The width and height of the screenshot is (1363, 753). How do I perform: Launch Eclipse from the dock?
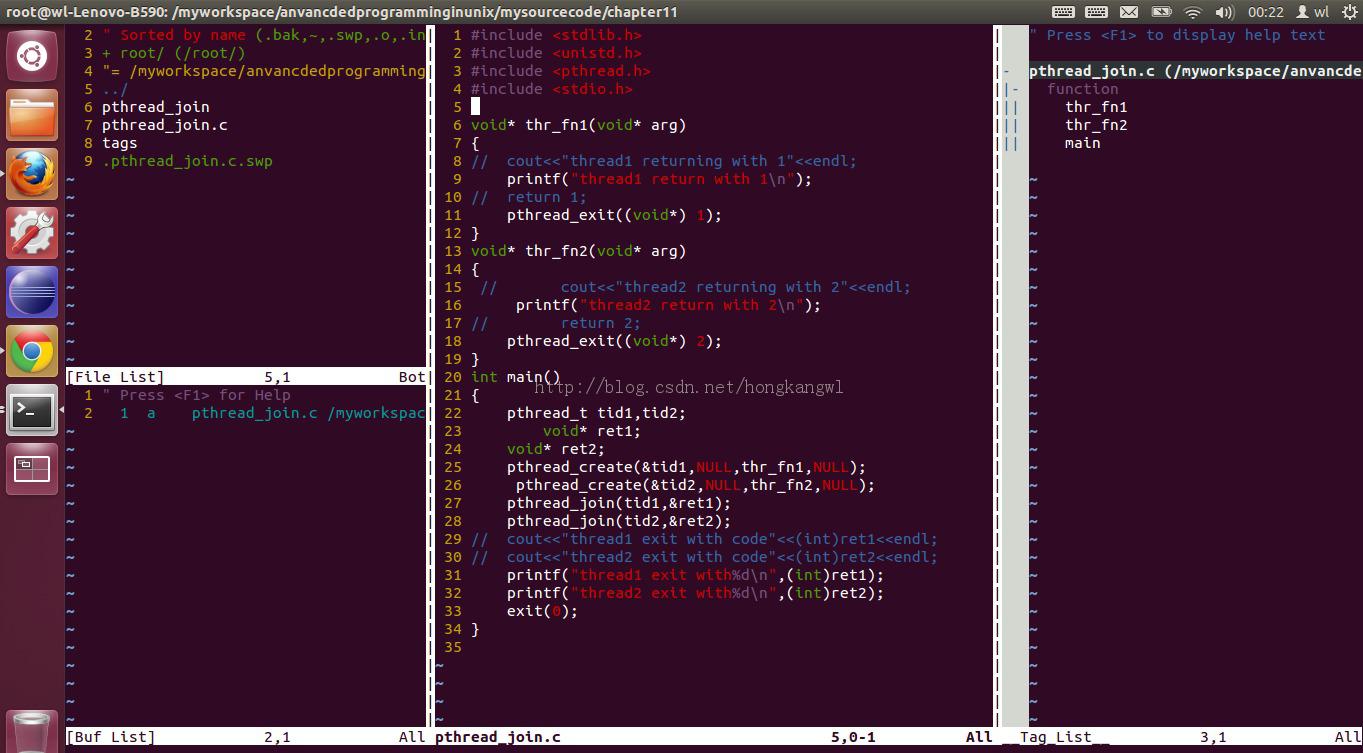click(32, 292)
